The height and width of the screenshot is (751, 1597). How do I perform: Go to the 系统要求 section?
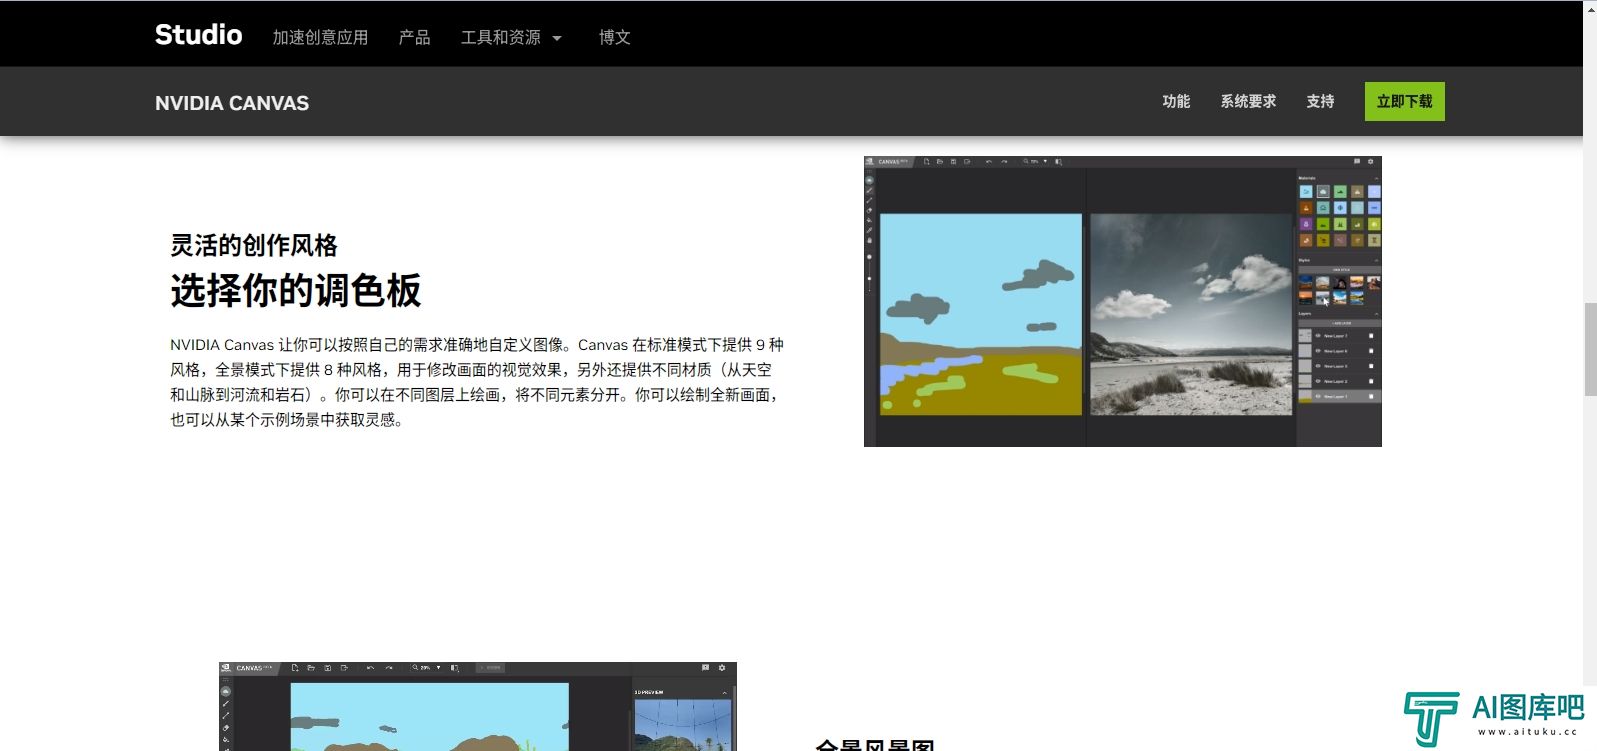tap(1248, 101)
